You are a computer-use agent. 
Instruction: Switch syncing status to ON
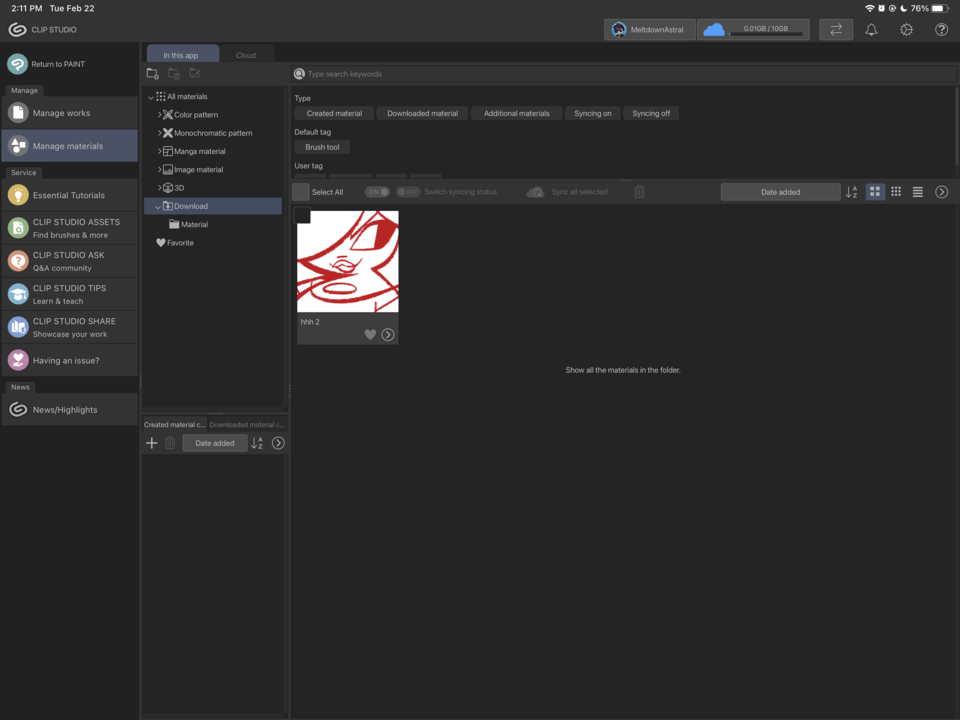(375, 191)
